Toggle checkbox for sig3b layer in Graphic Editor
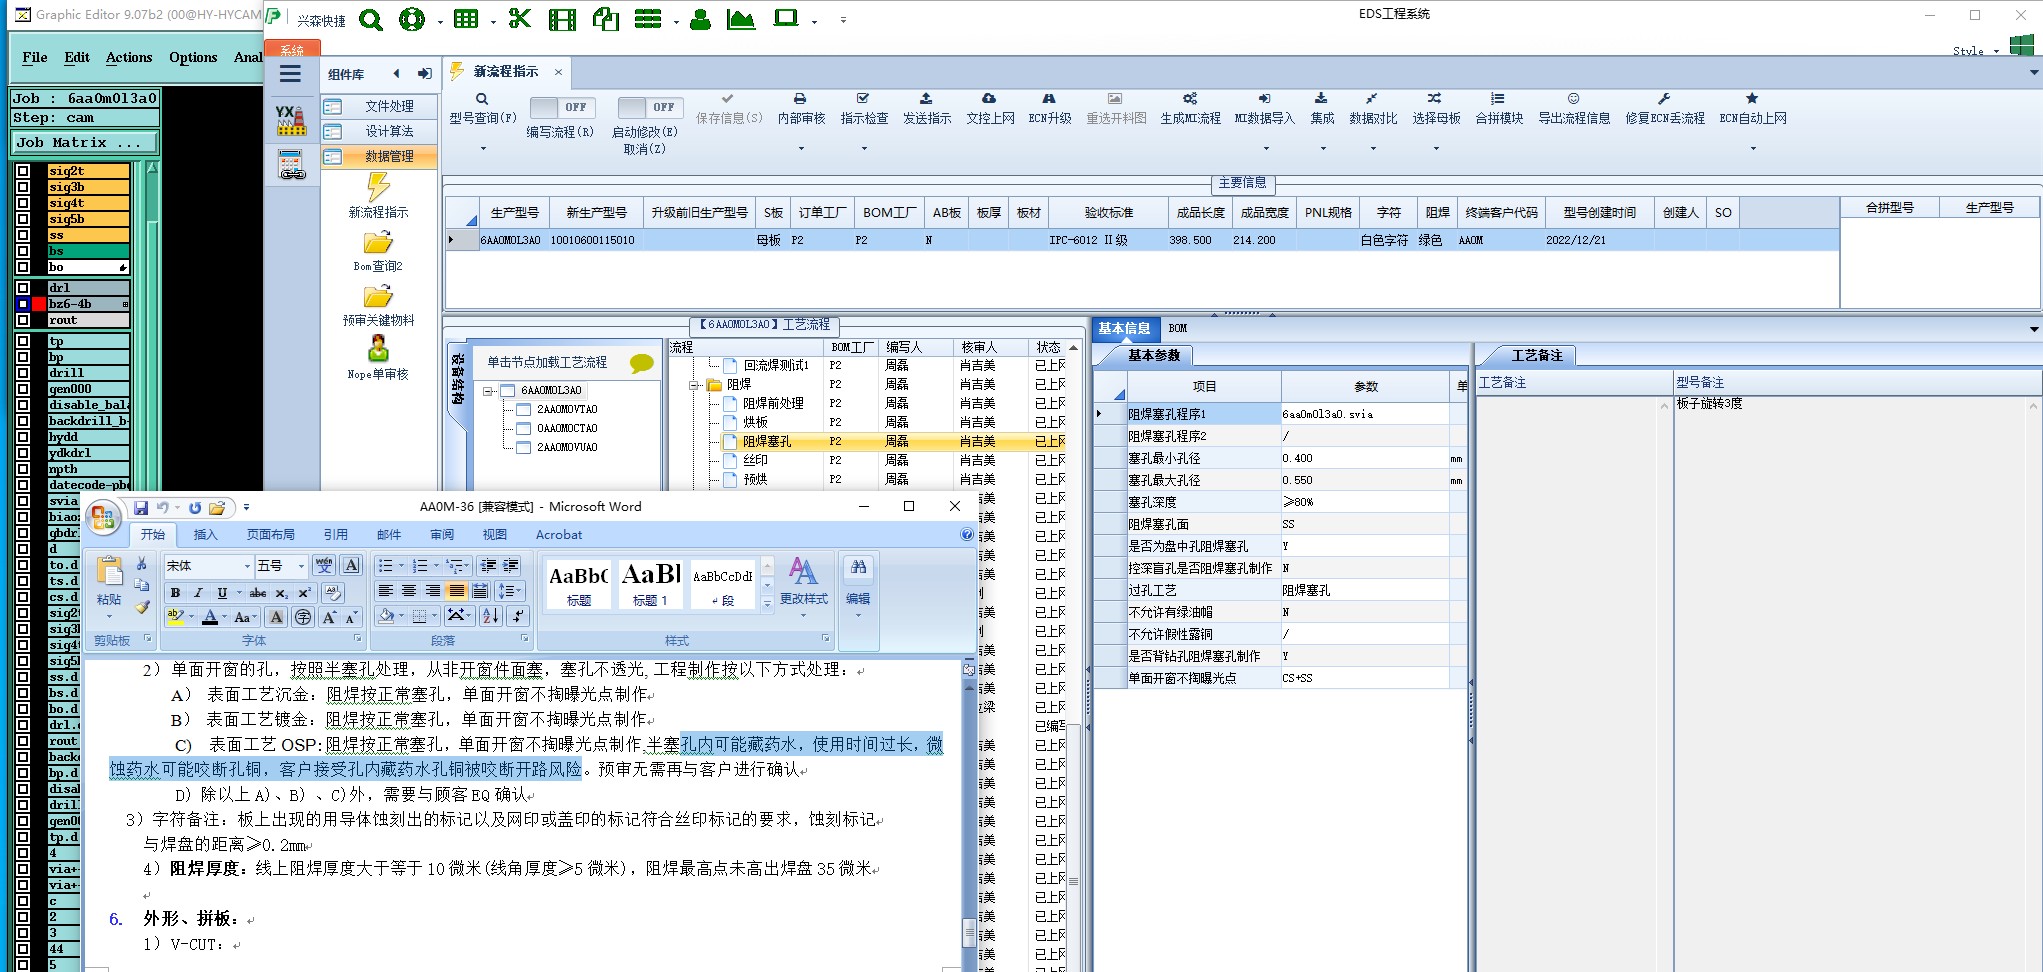Viewport: 2043px width, 972px height. [23, 187]
